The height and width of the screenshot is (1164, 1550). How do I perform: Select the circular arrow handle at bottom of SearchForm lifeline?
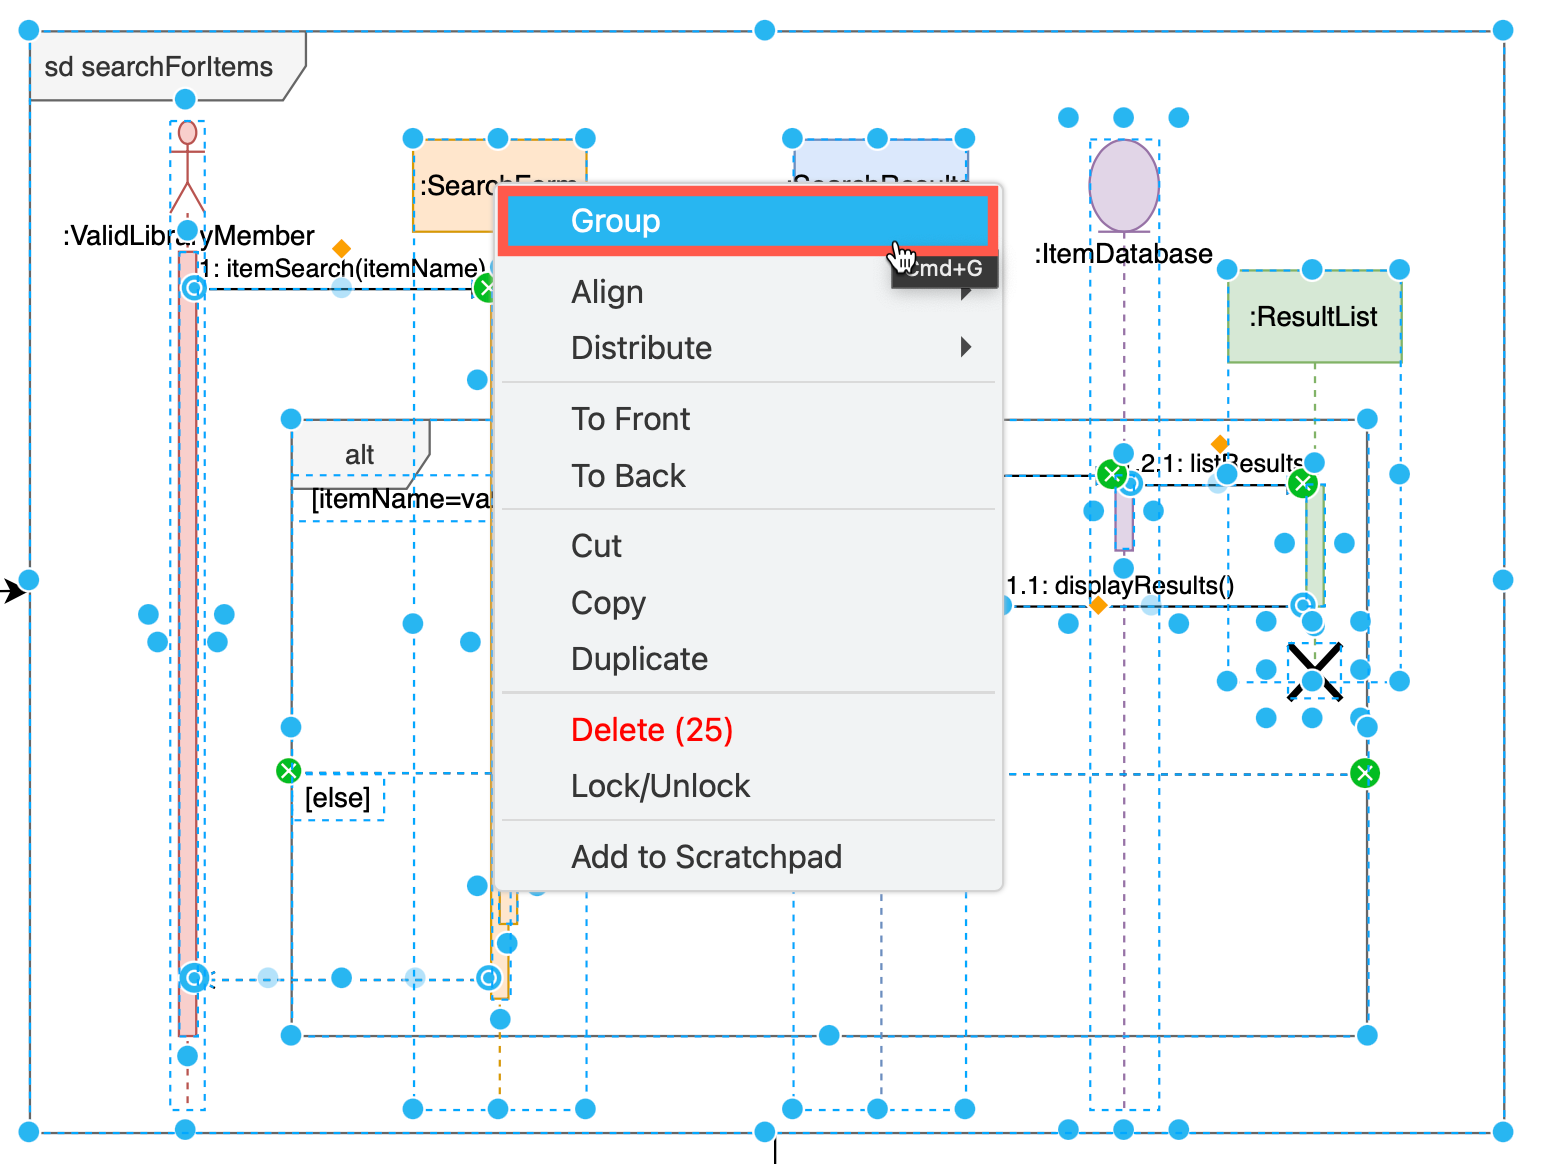(x=489, y=979)
